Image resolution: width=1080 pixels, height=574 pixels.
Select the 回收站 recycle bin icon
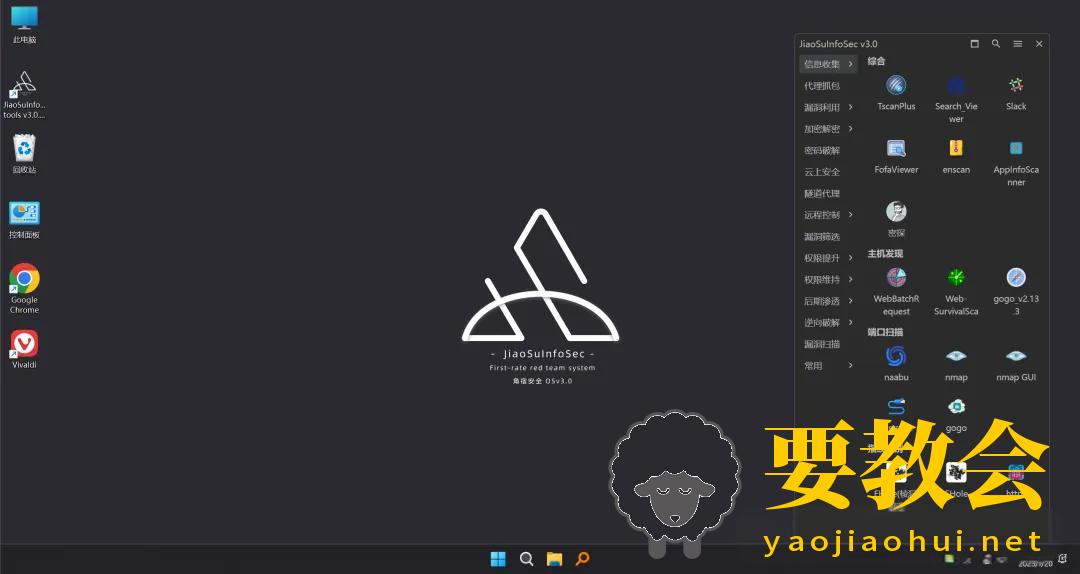[24, 154]
